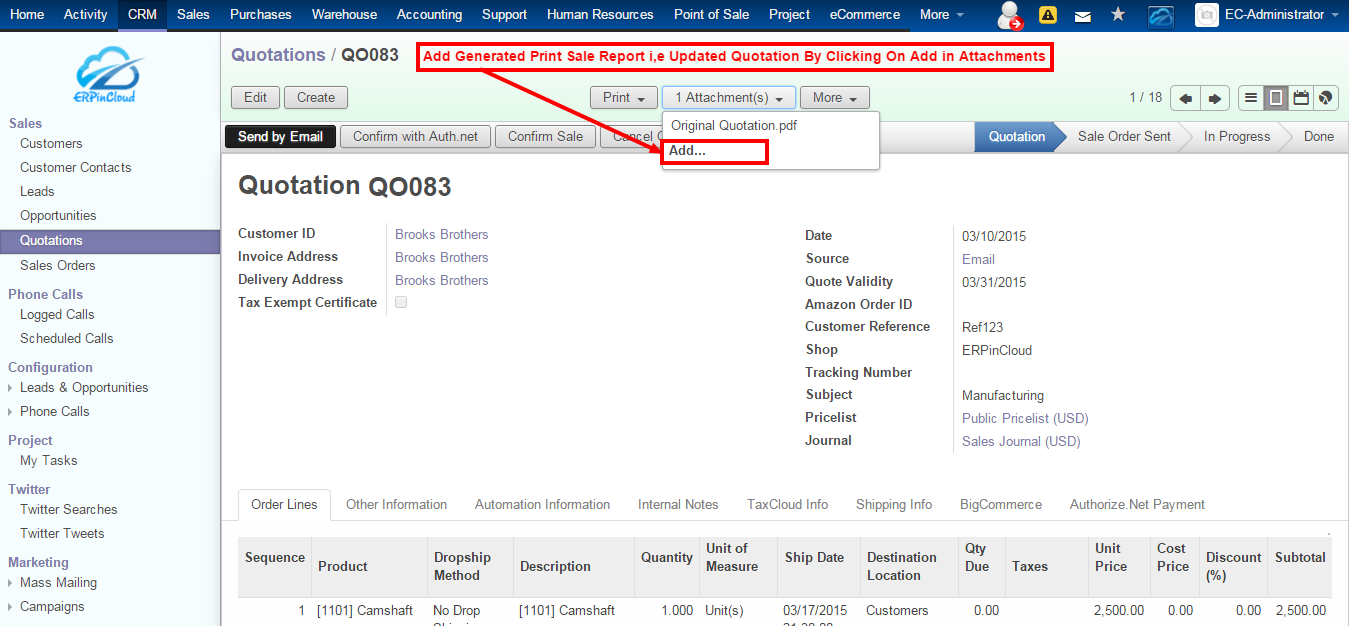Viewport: 1349px width, 626px height.
Task: Open Twitter Searches in the sidebar
Action: tap(69, 510)
